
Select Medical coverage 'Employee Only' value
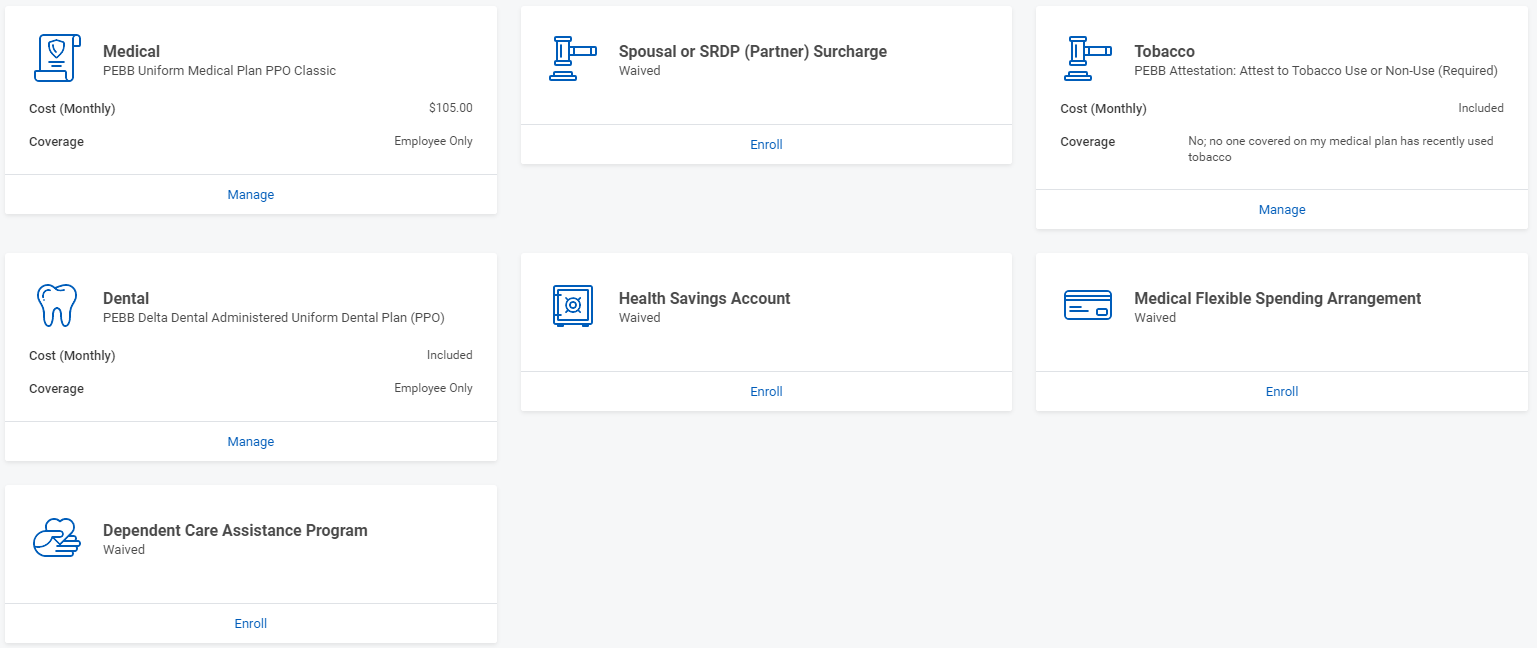pyautogui.click(x=433, y=141)
